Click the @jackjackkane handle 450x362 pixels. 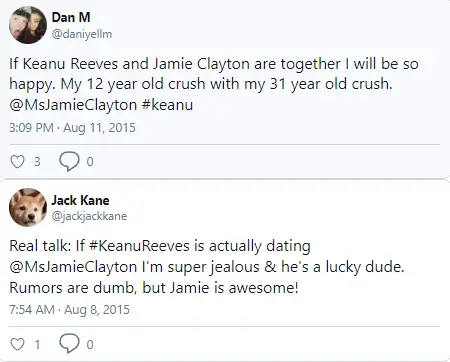pos(89,216)
